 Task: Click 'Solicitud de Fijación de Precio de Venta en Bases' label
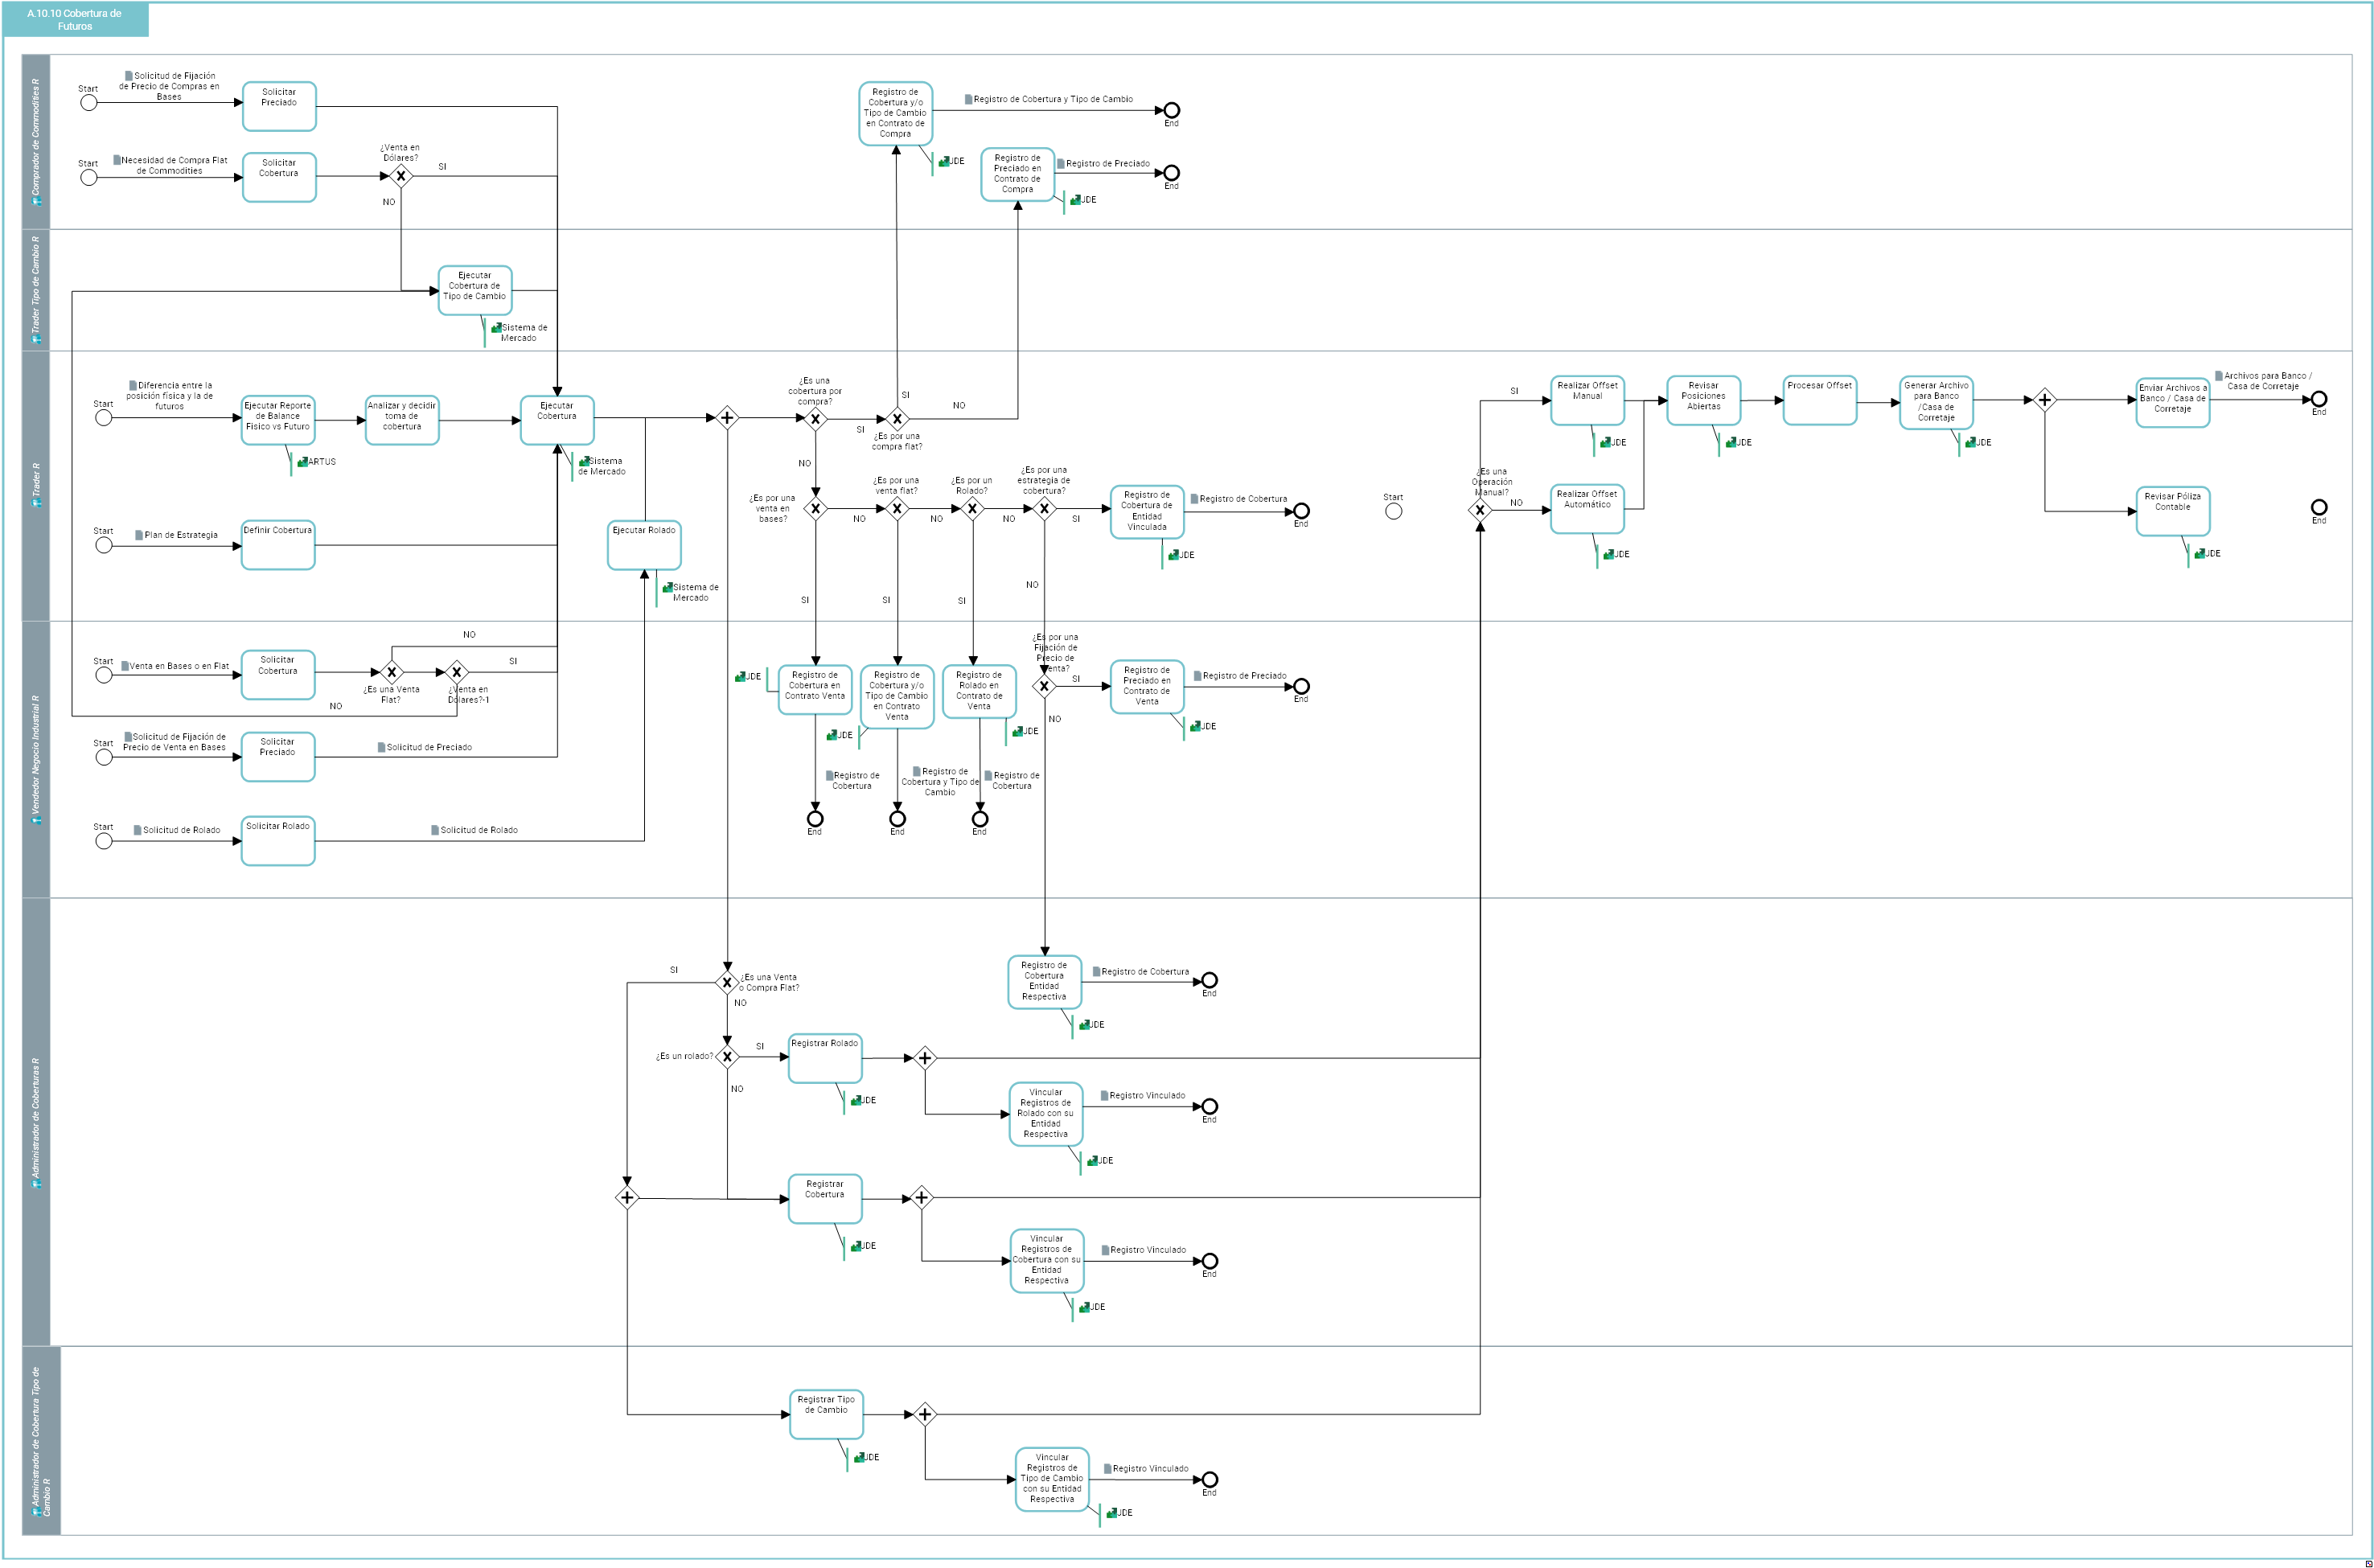(175, 742)
